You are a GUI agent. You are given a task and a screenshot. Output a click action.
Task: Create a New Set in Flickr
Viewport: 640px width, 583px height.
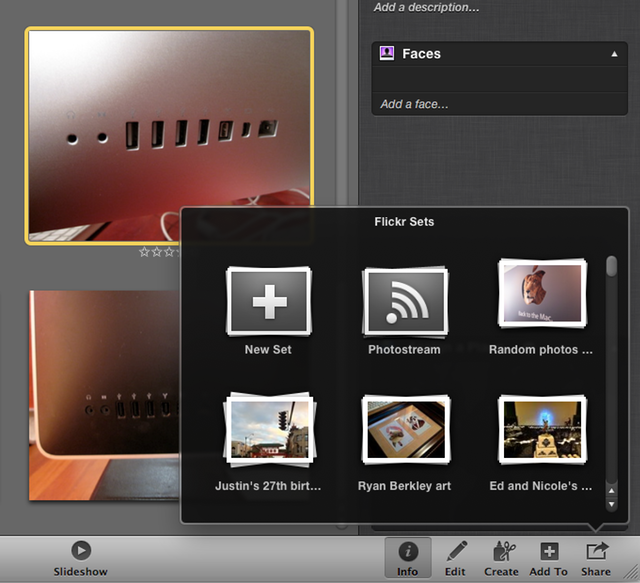click(x=269, y=301)
